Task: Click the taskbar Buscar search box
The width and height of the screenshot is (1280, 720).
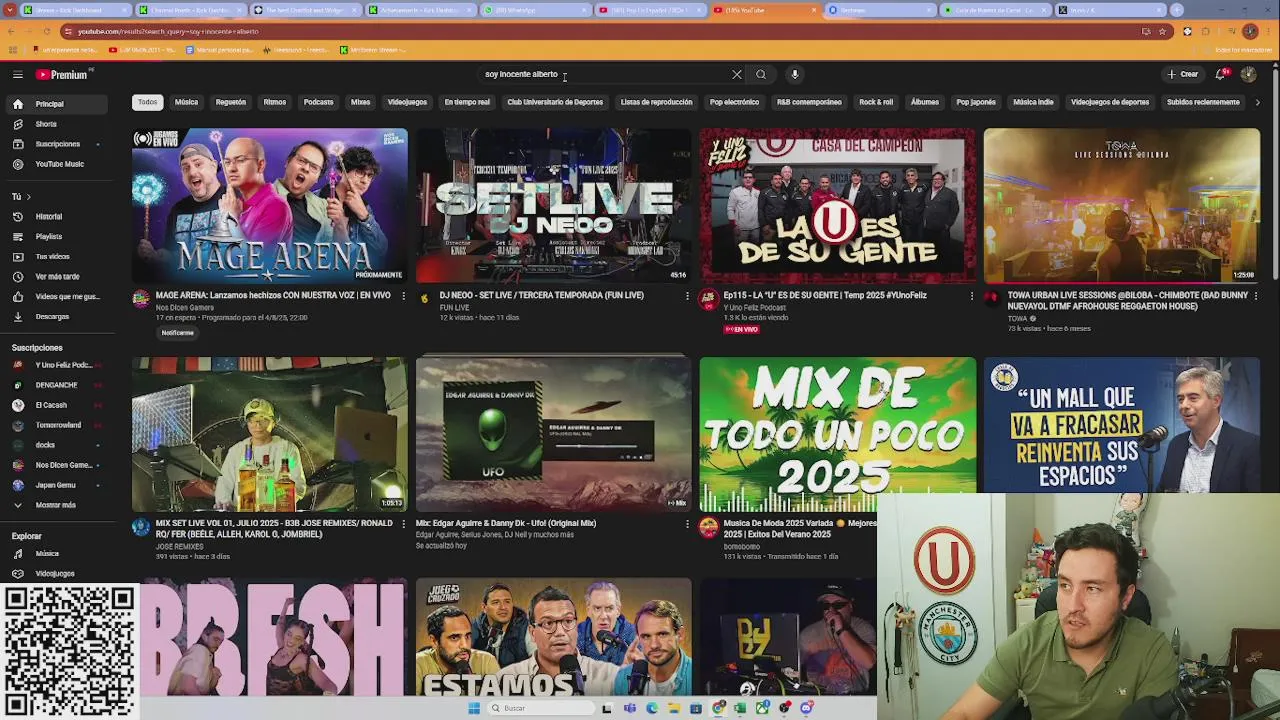Action: (x=539, y=708)
